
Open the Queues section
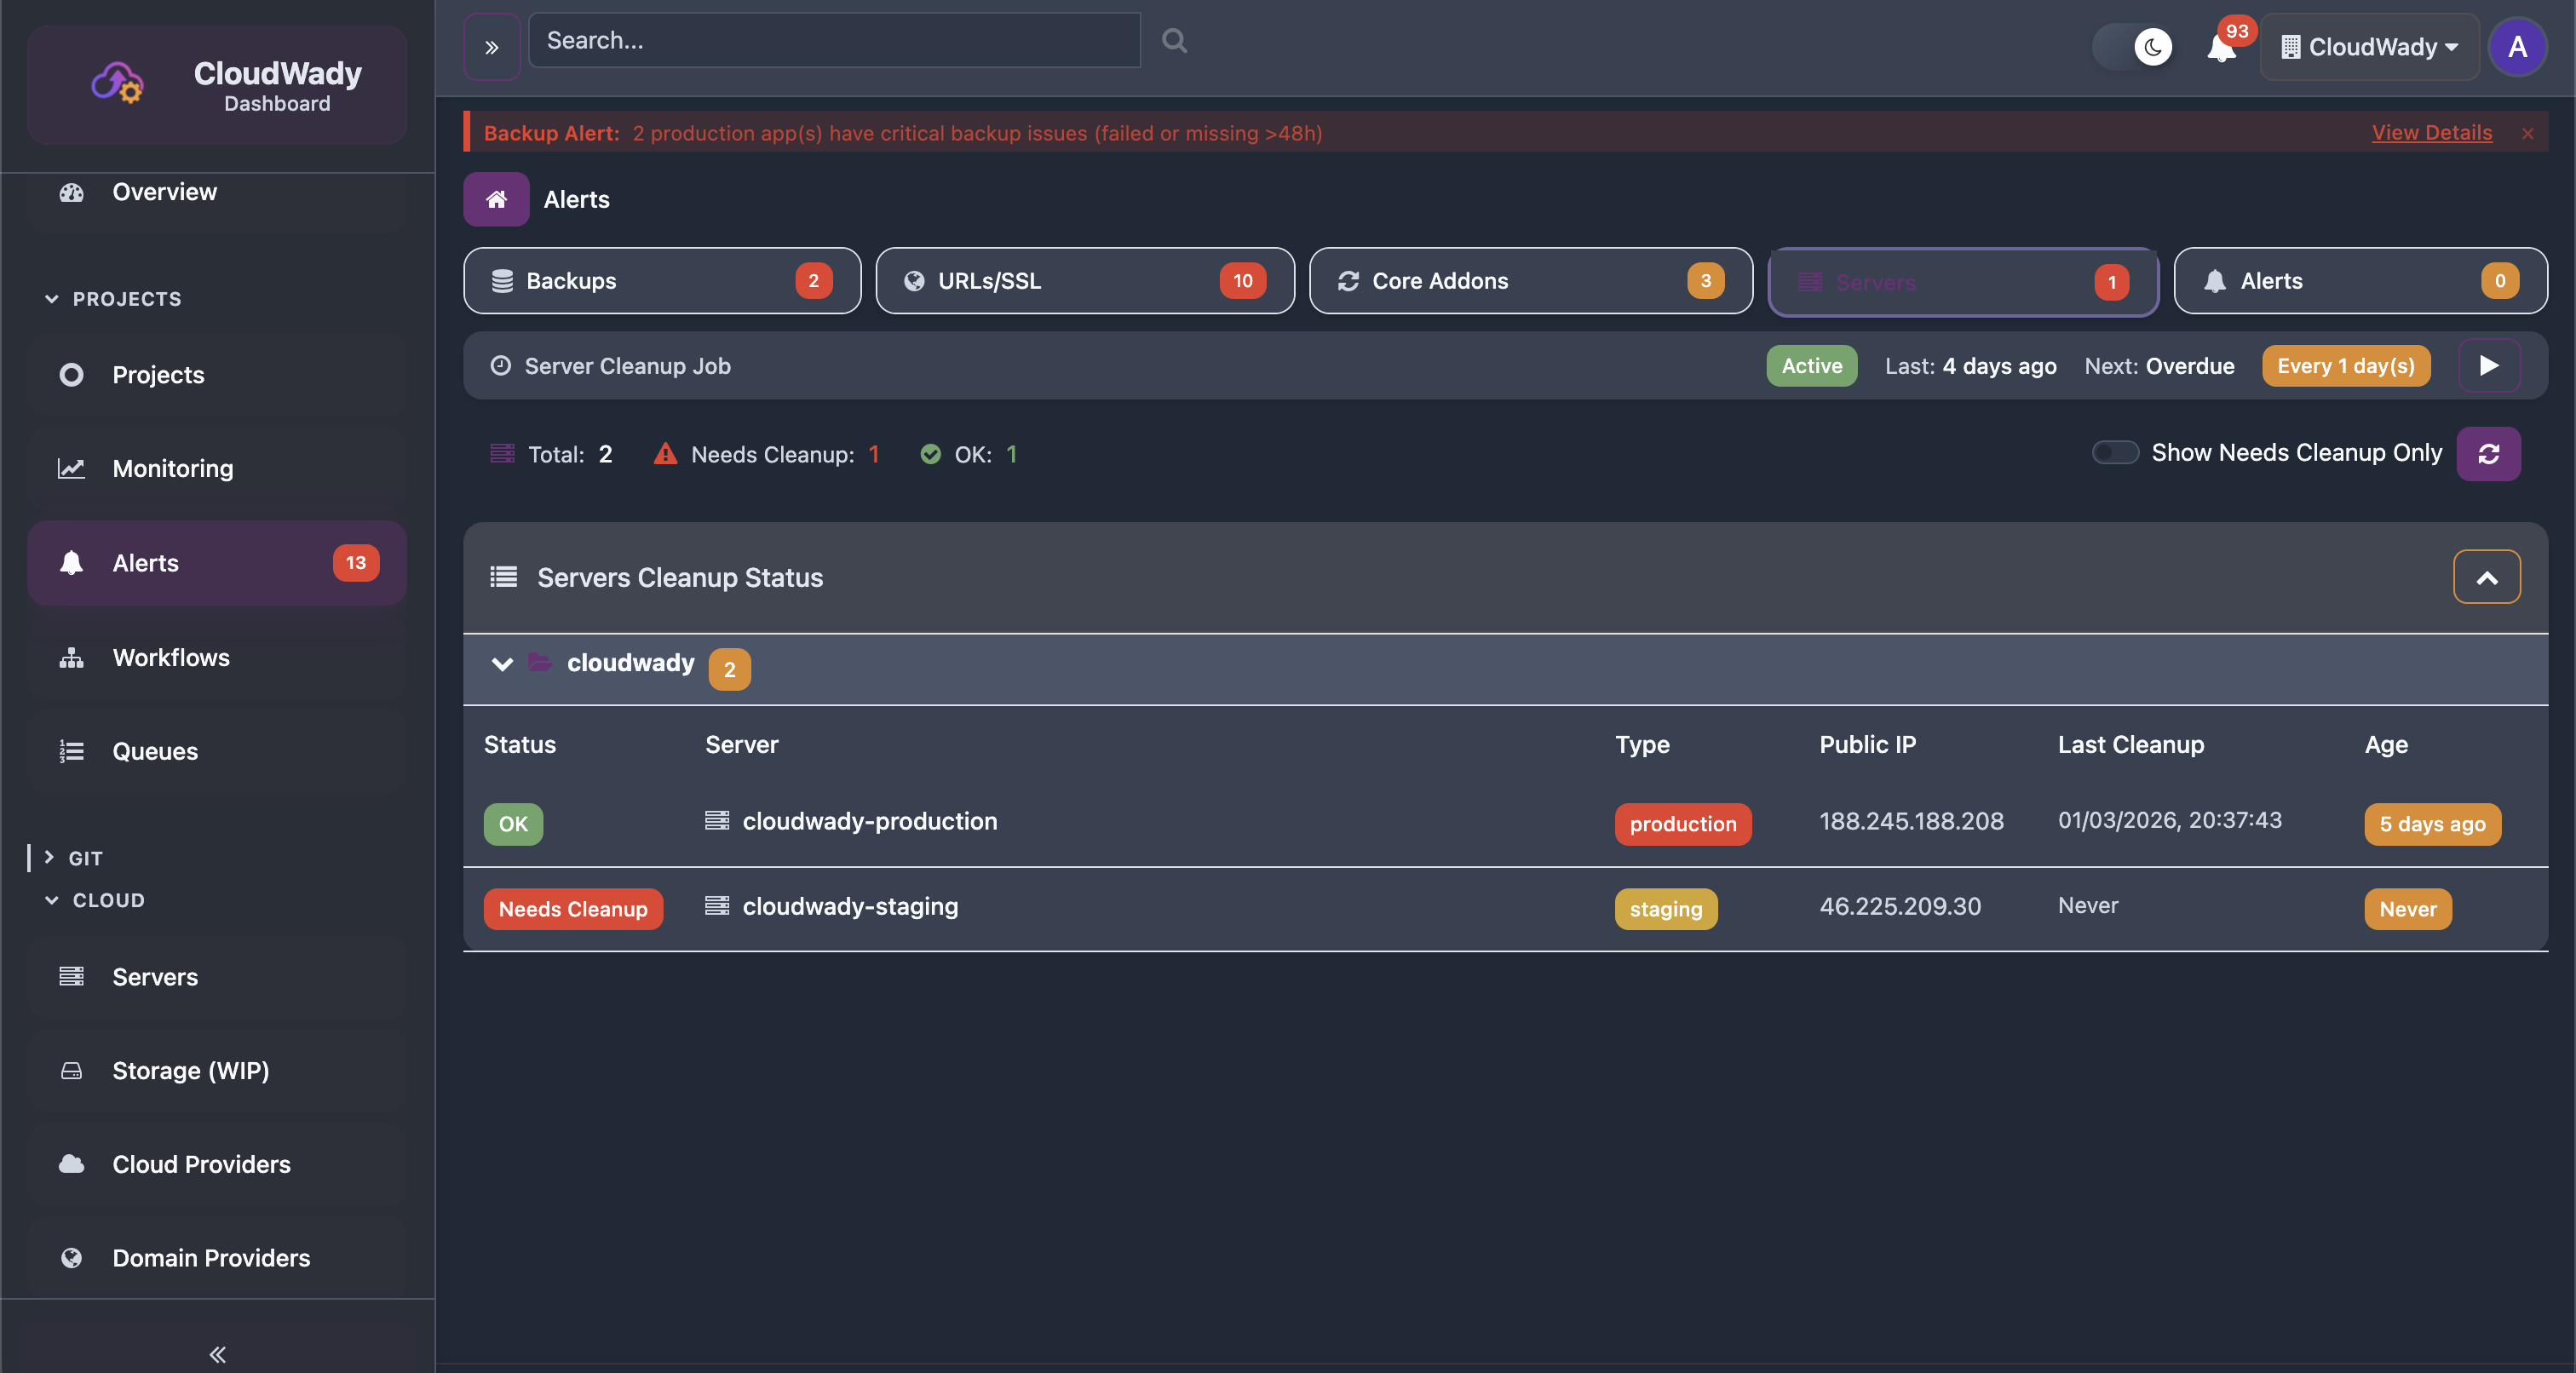(x=154, y=751)
